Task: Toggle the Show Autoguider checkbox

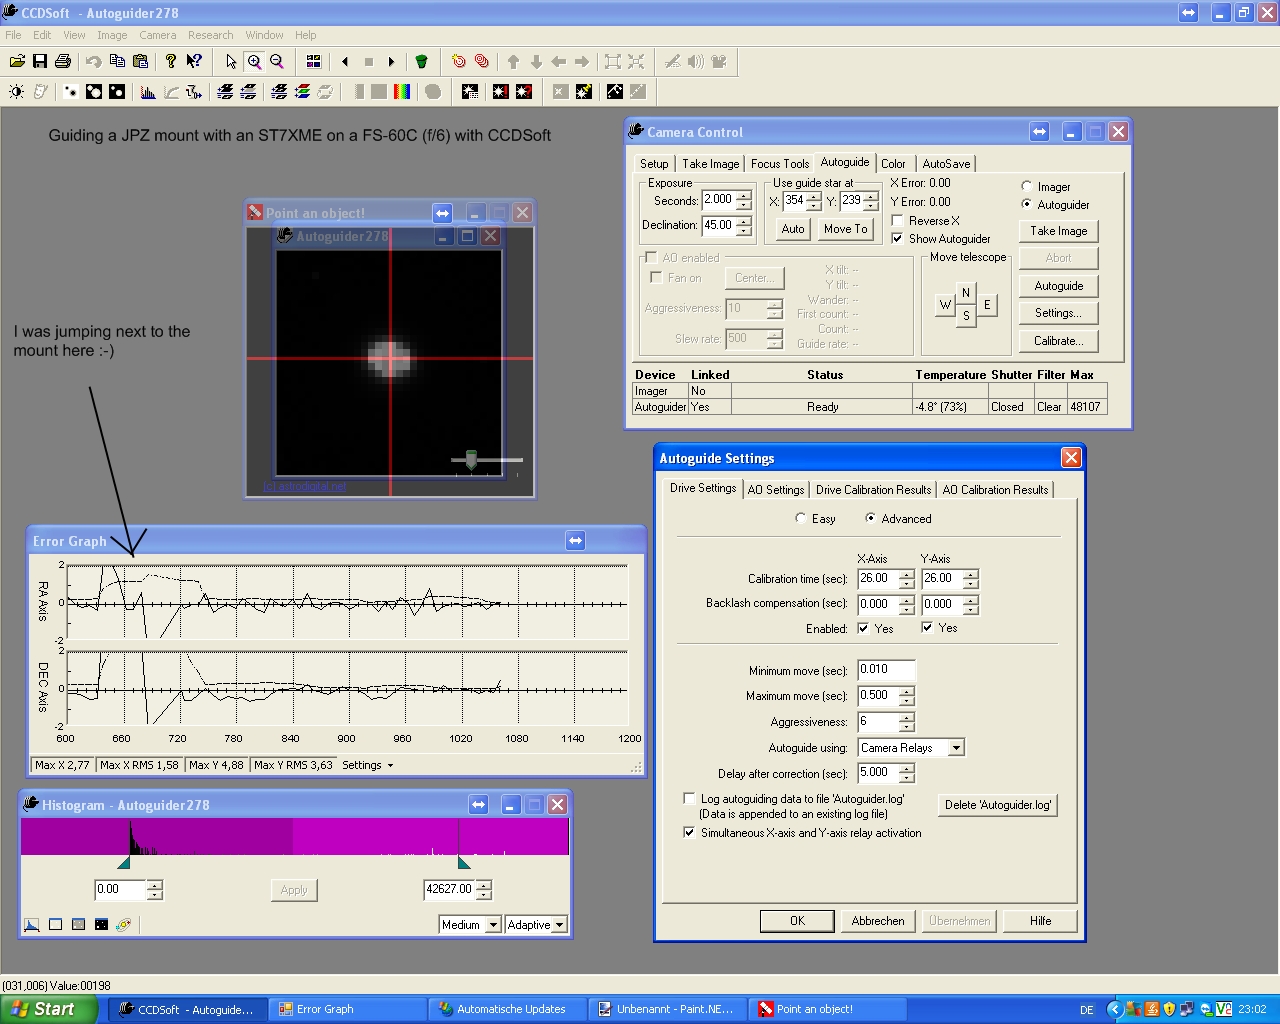Action: [898, 239]
